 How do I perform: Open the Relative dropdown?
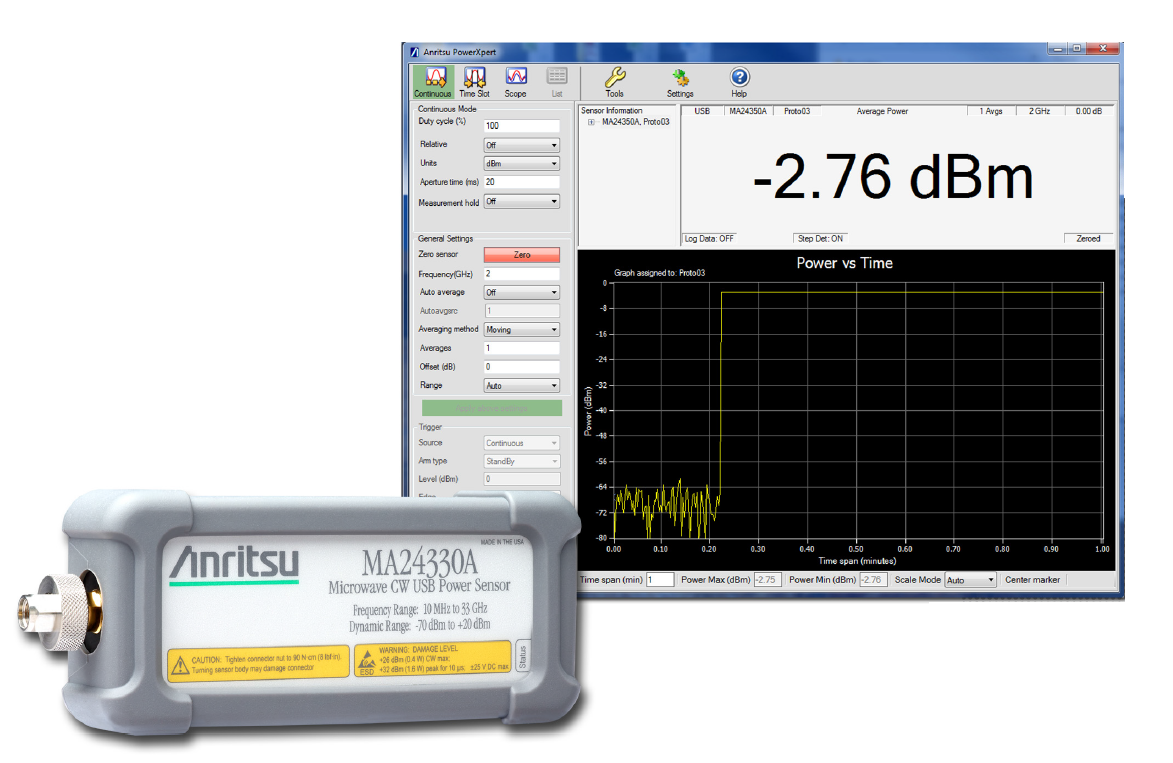click(x=521, y=145)
